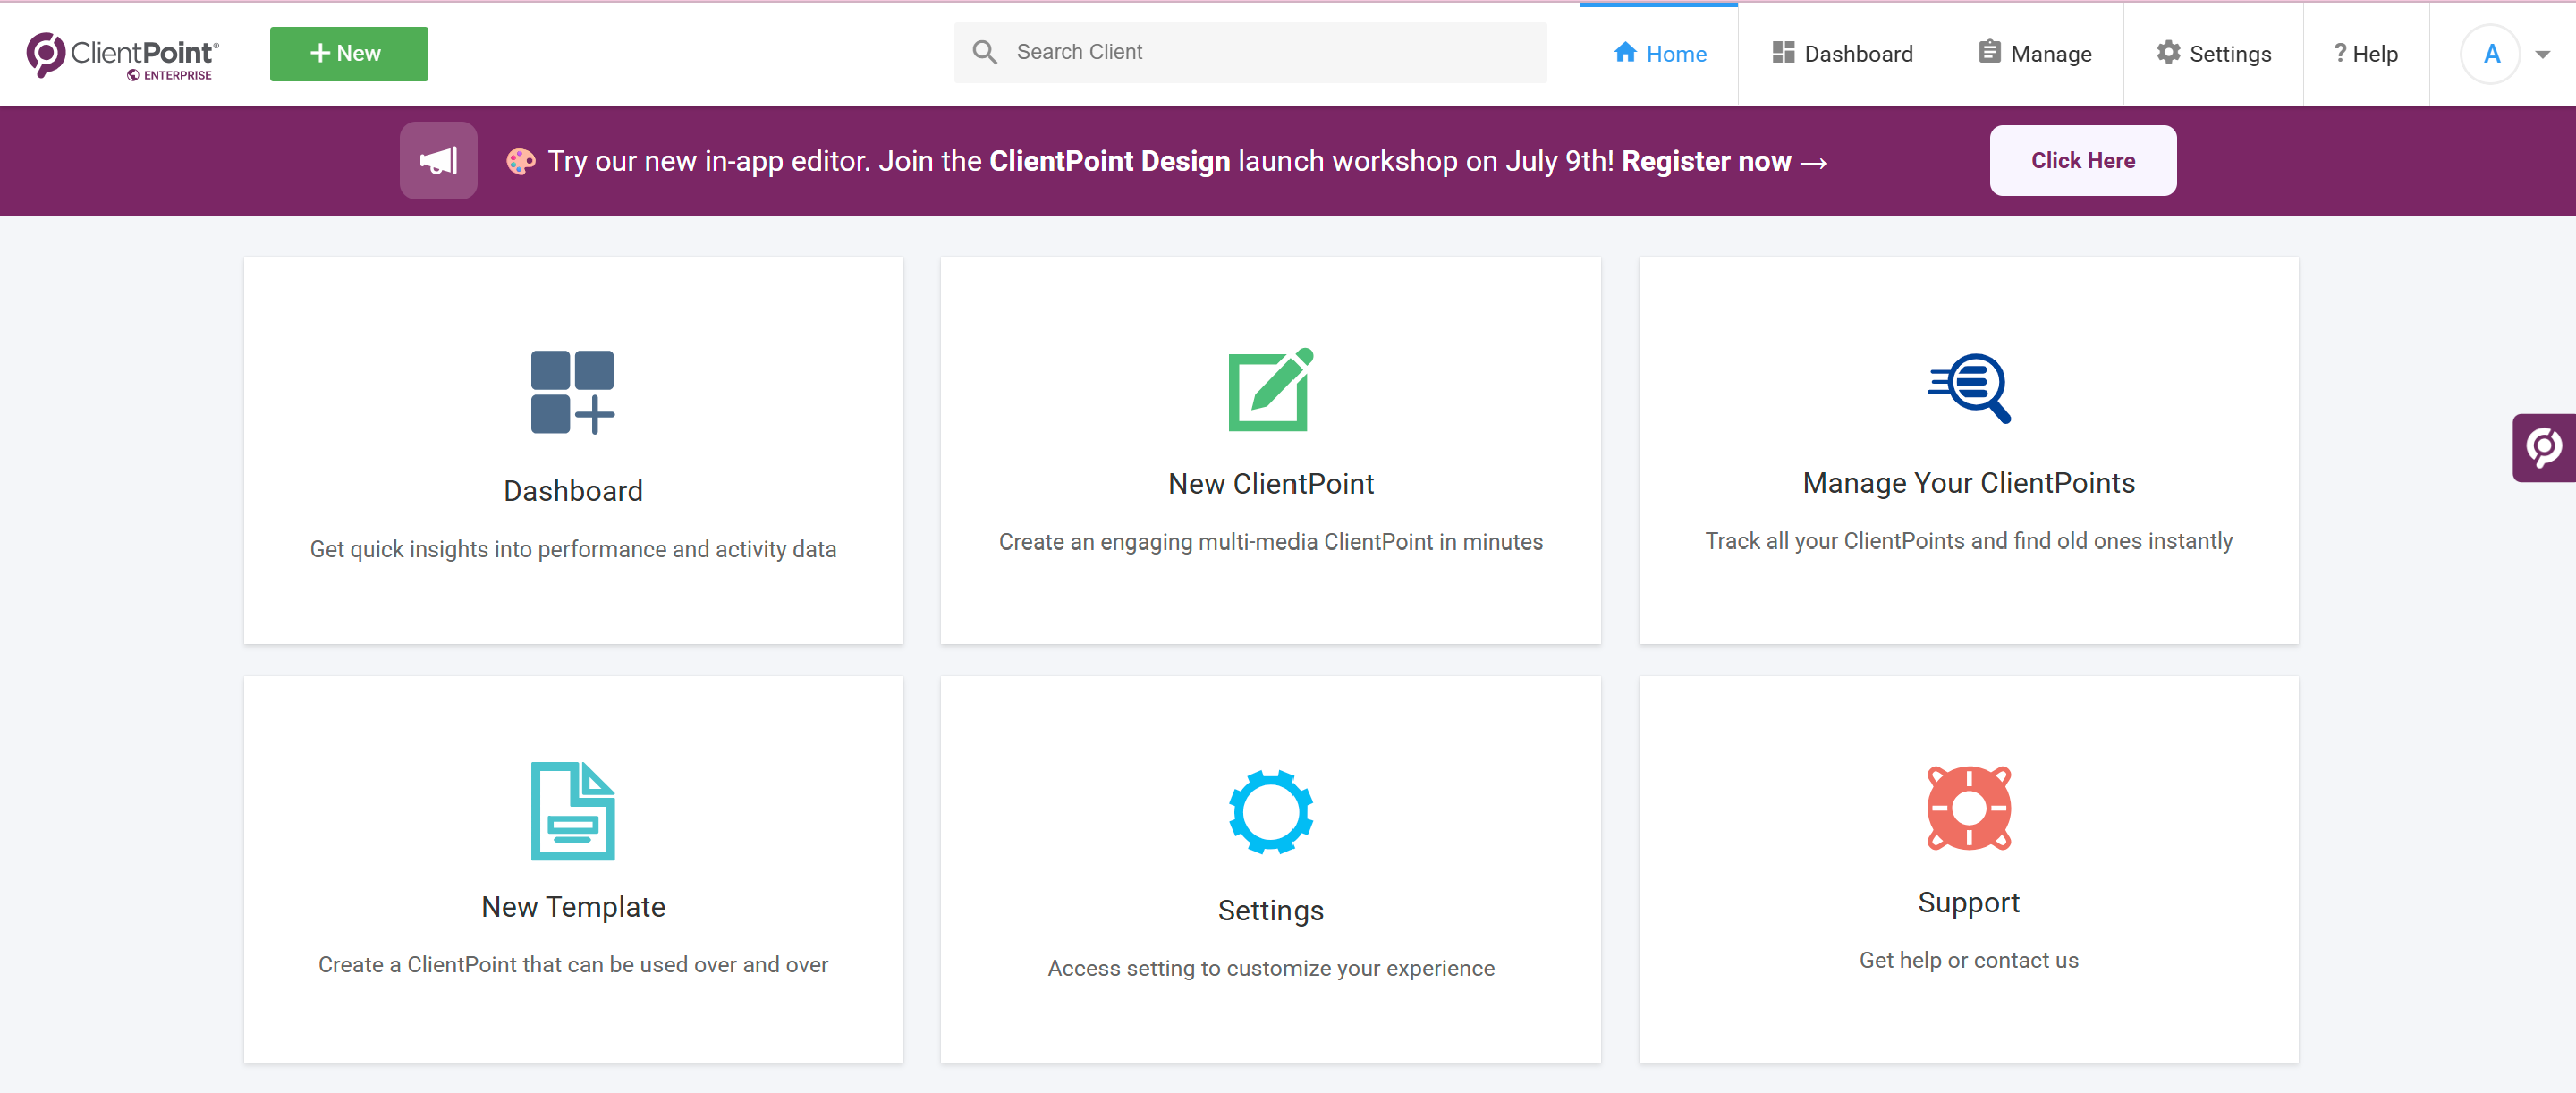2576x1093 pixels.
Task: Open Support via the lifebuoy icon
Action: coord(1968,808)
